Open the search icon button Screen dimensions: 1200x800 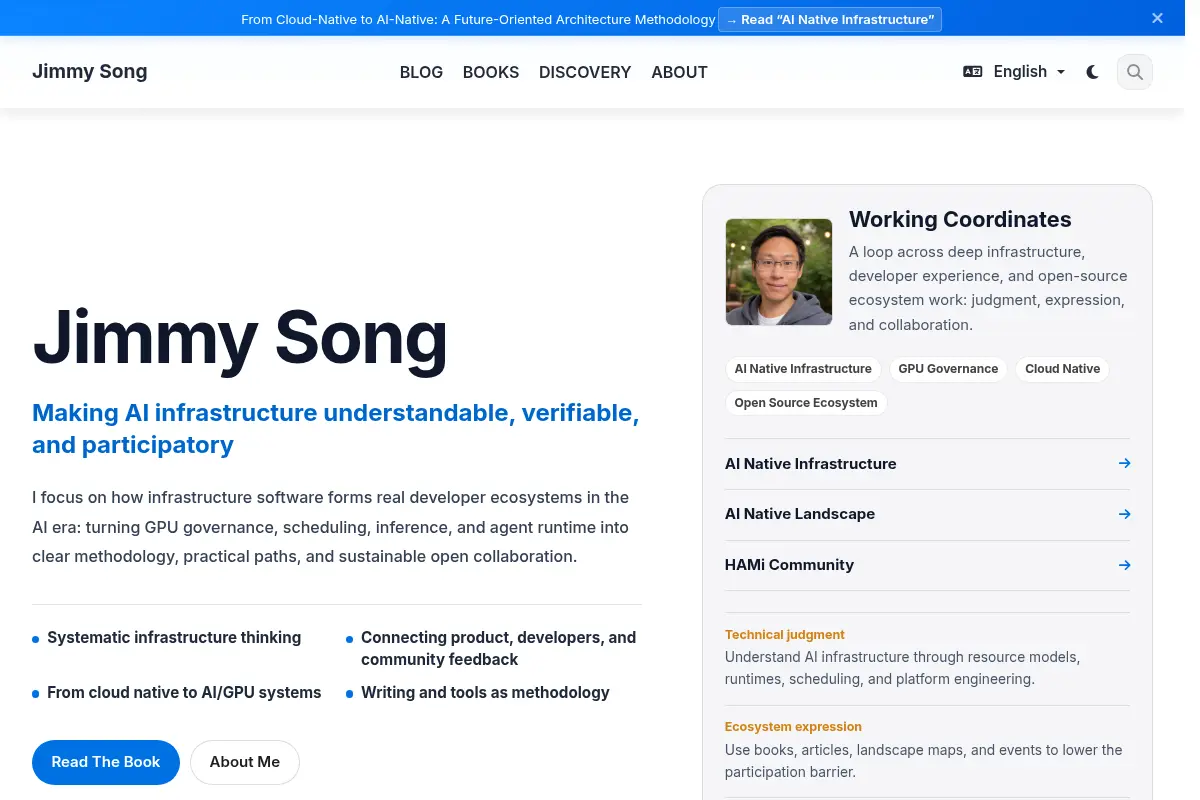pos(1135,72)
